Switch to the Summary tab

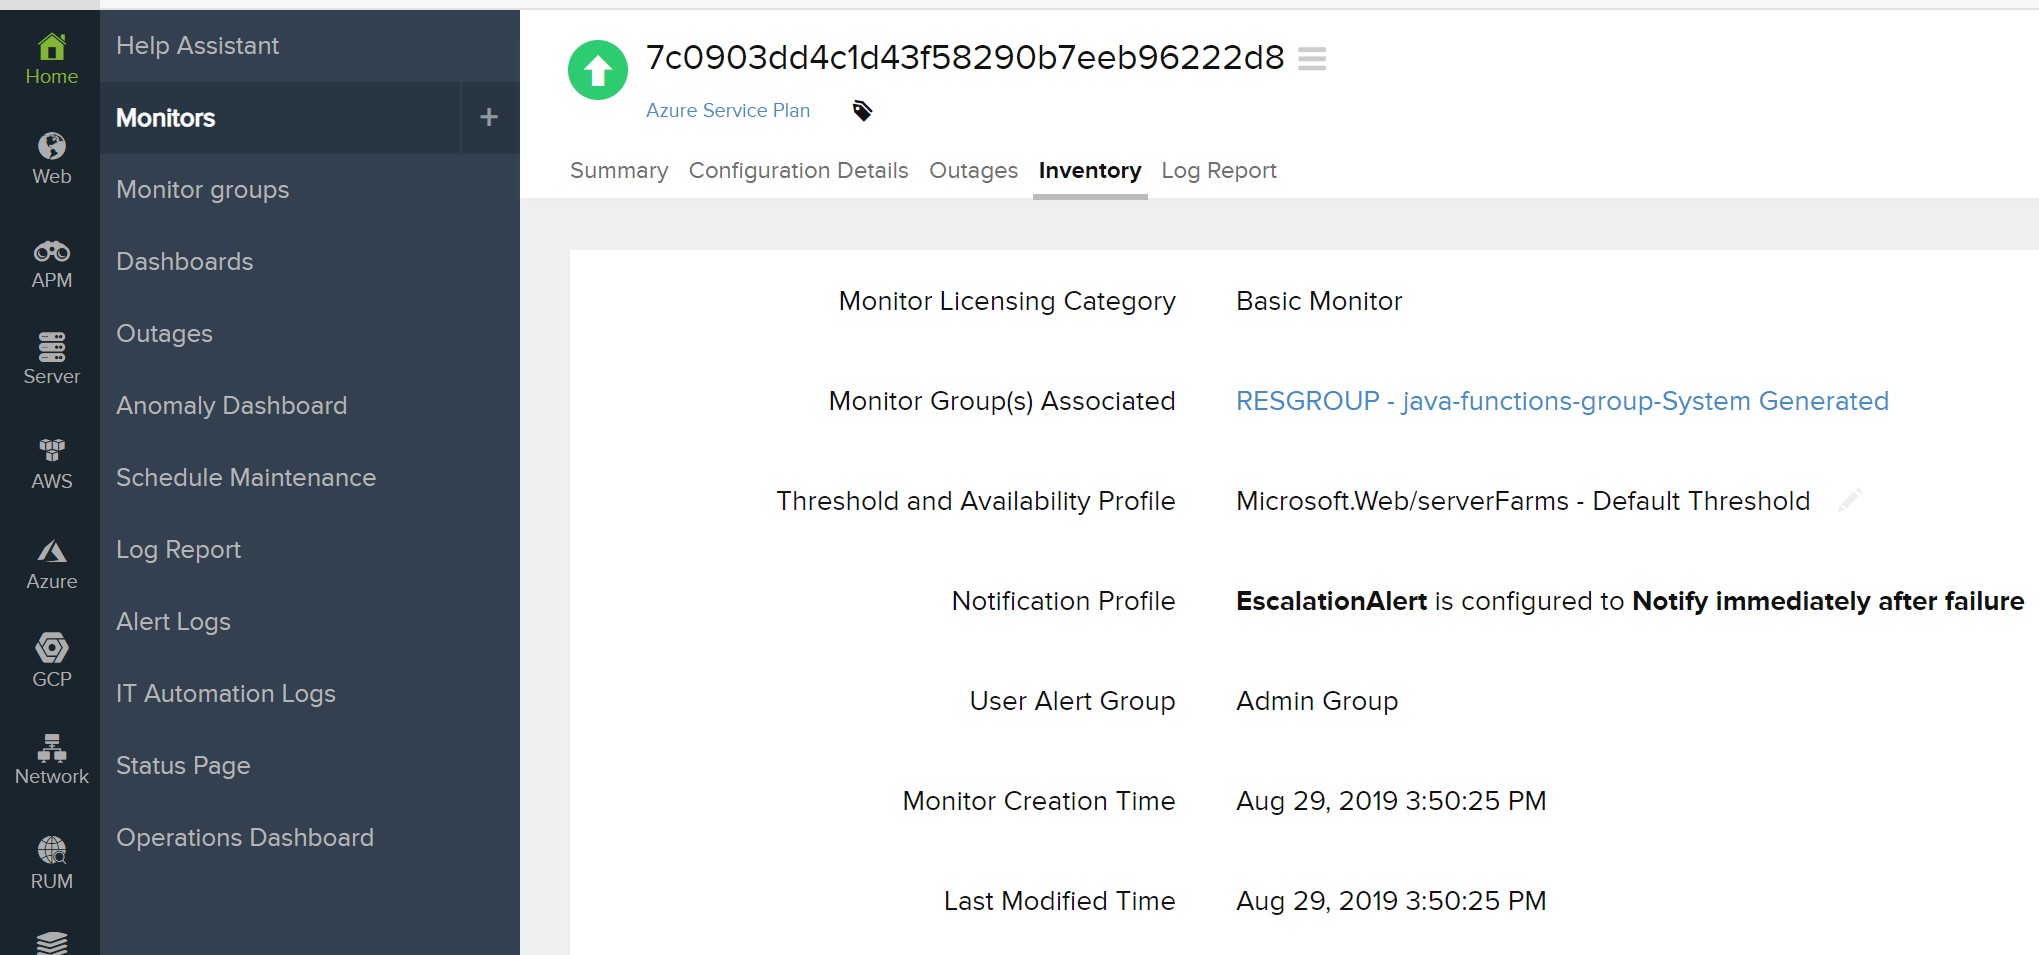(619, 171)
